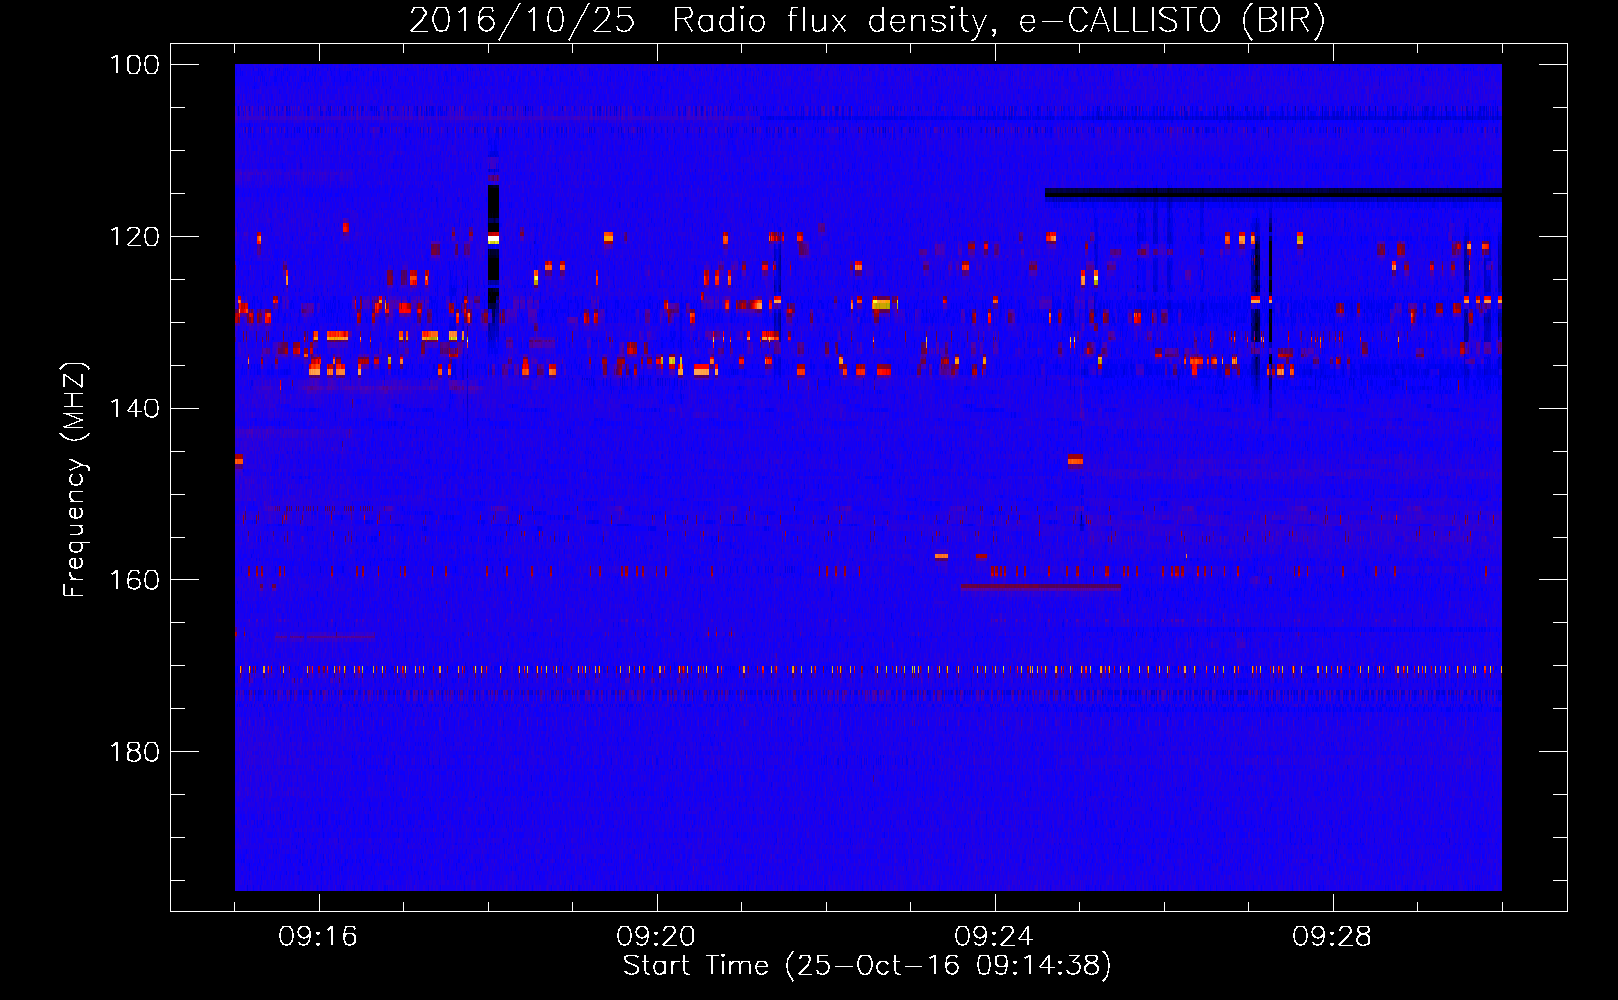Click the 160 frequency tick label
Screen dimensions: 1618x1000
click(134, 580)
